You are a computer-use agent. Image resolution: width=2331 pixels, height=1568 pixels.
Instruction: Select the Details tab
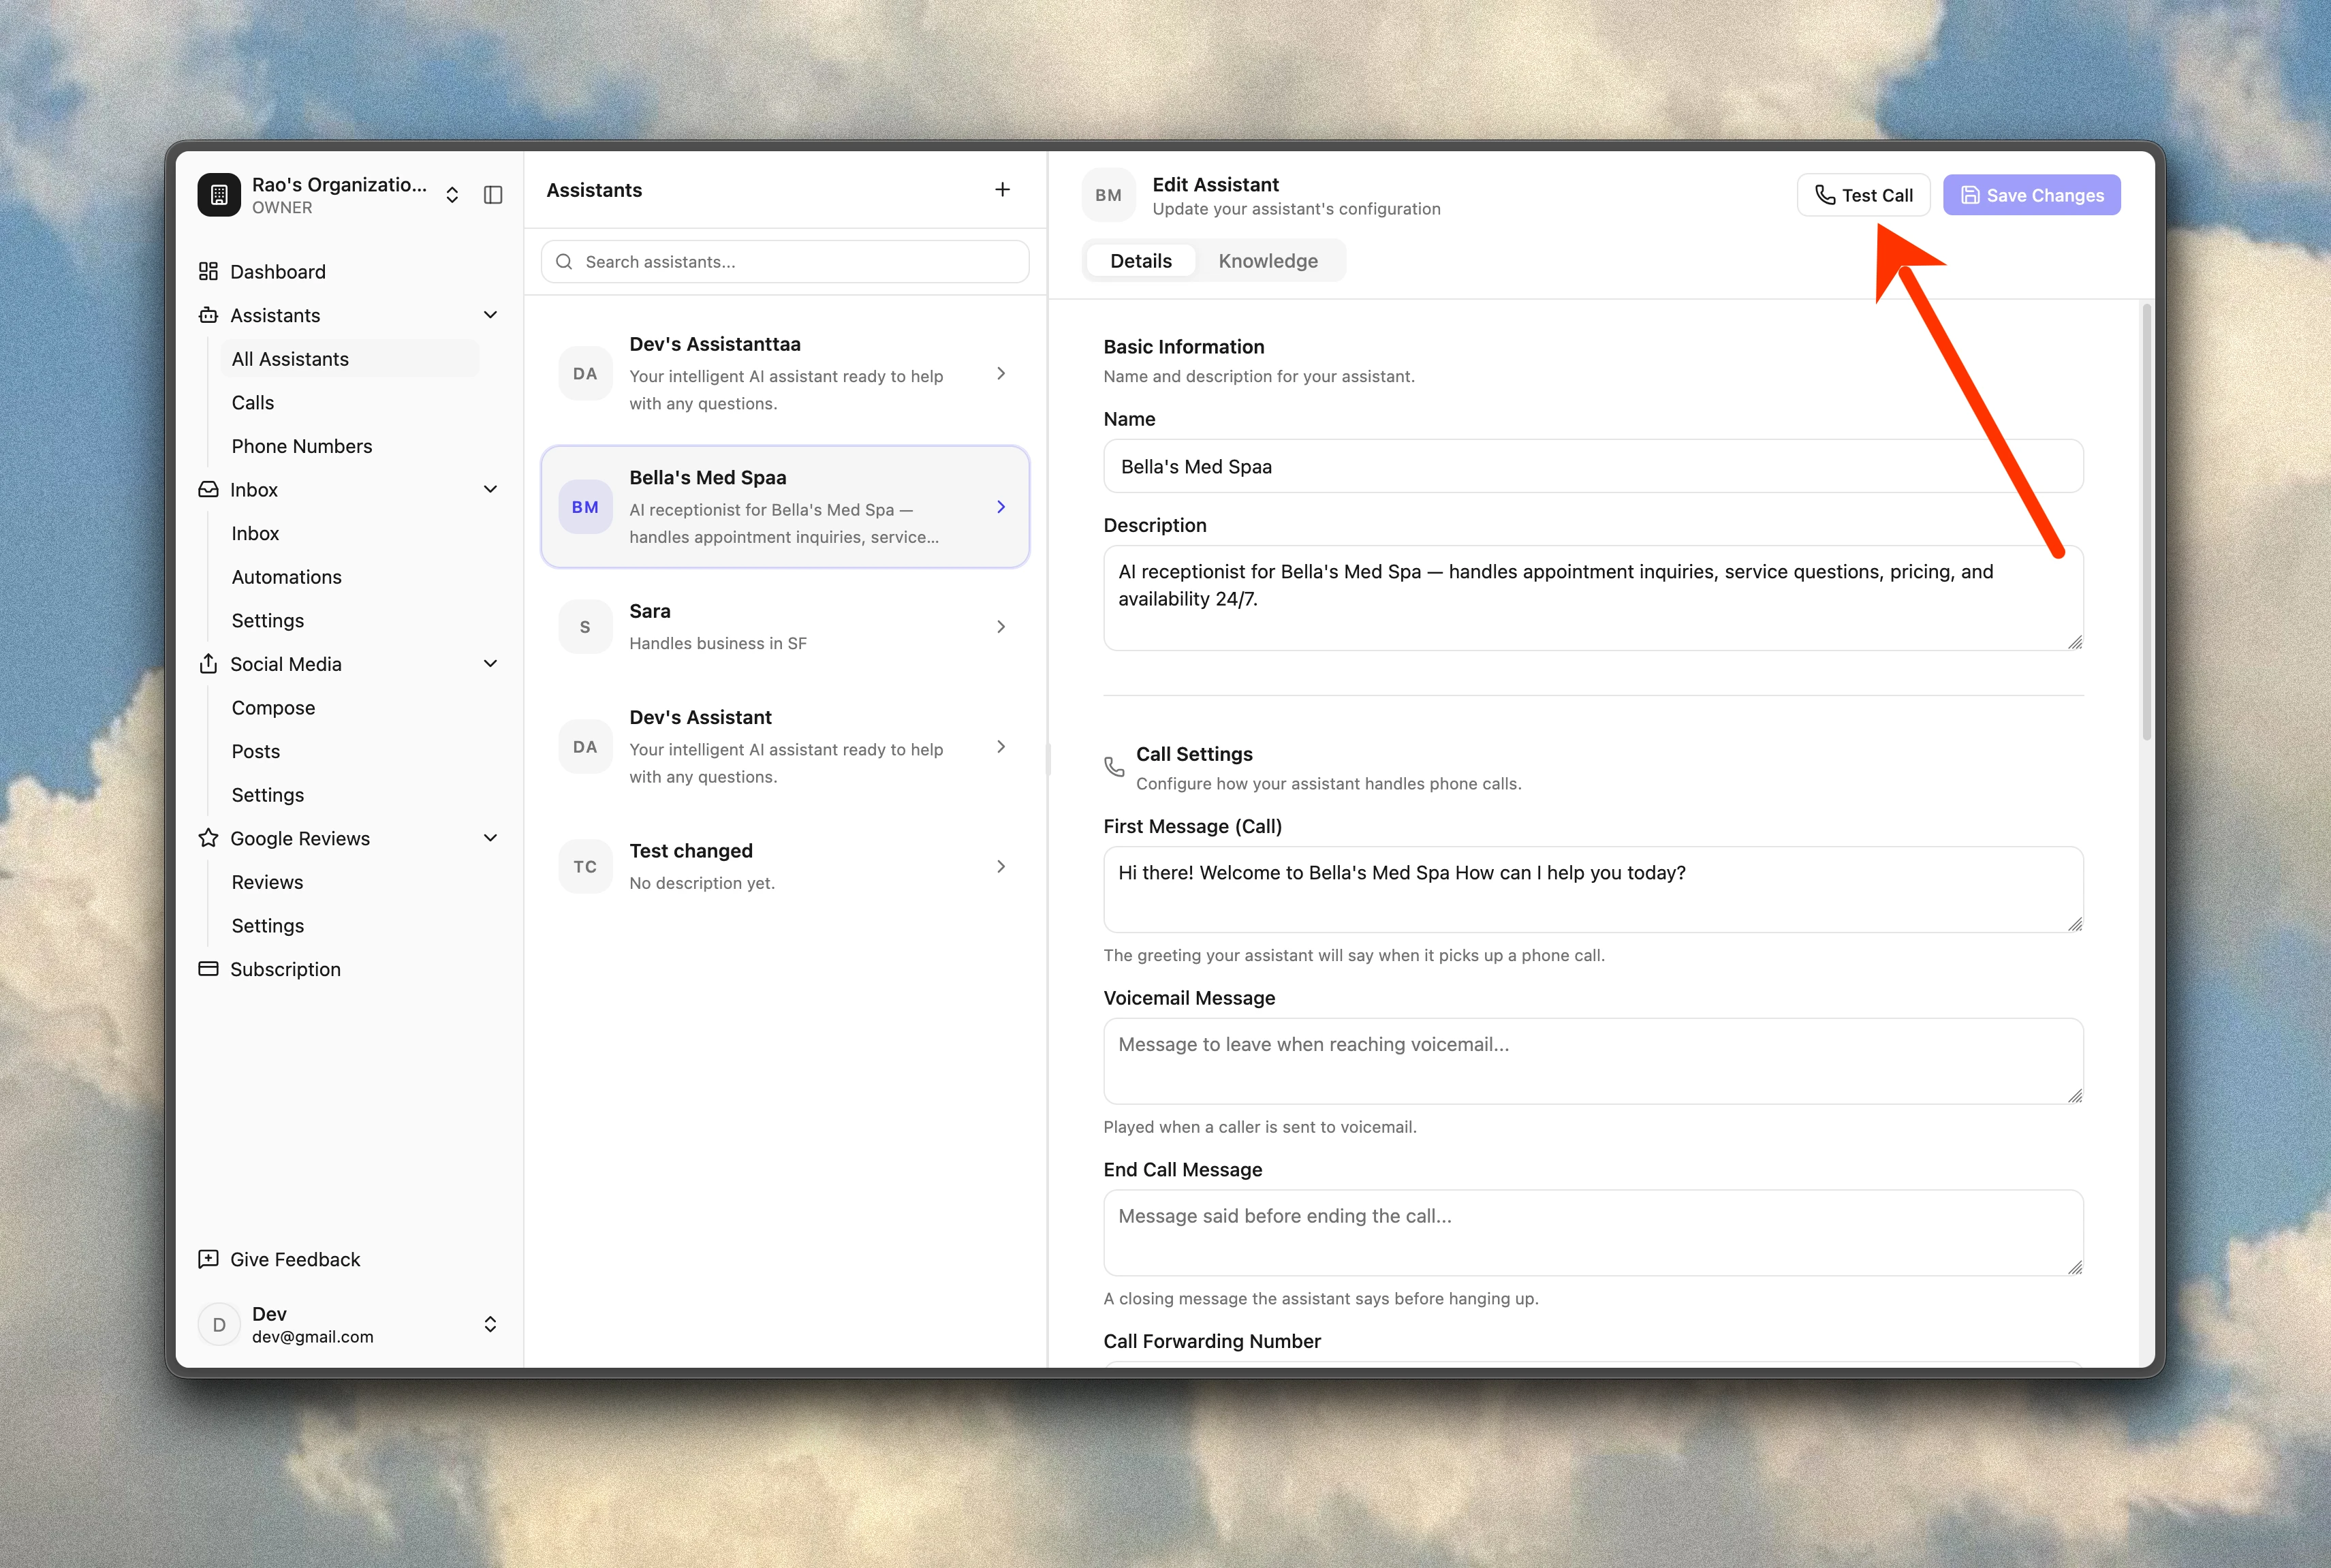point(1140,260)
